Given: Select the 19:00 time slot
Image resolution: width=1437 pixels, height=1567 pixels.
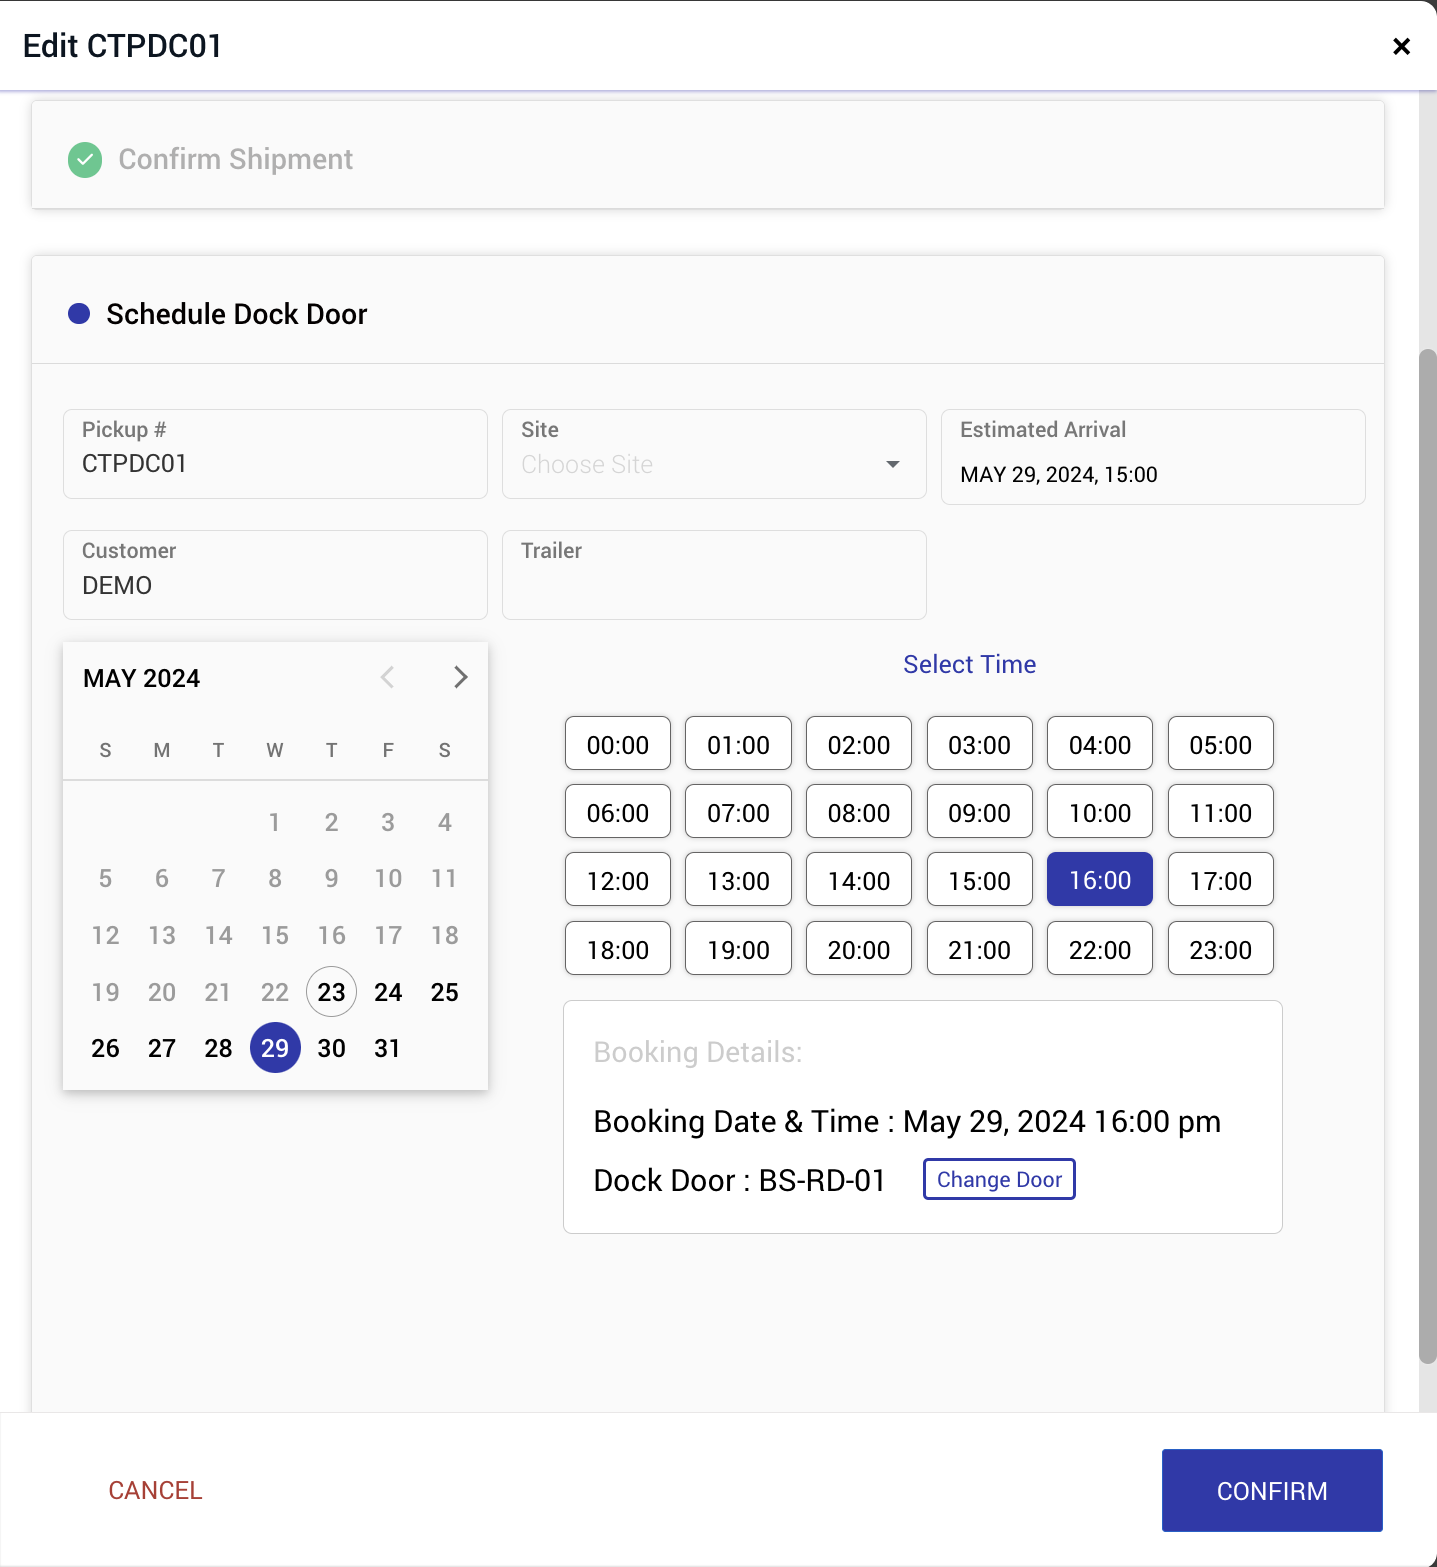Looking at the screenshot, I should [x=738, y=948].
